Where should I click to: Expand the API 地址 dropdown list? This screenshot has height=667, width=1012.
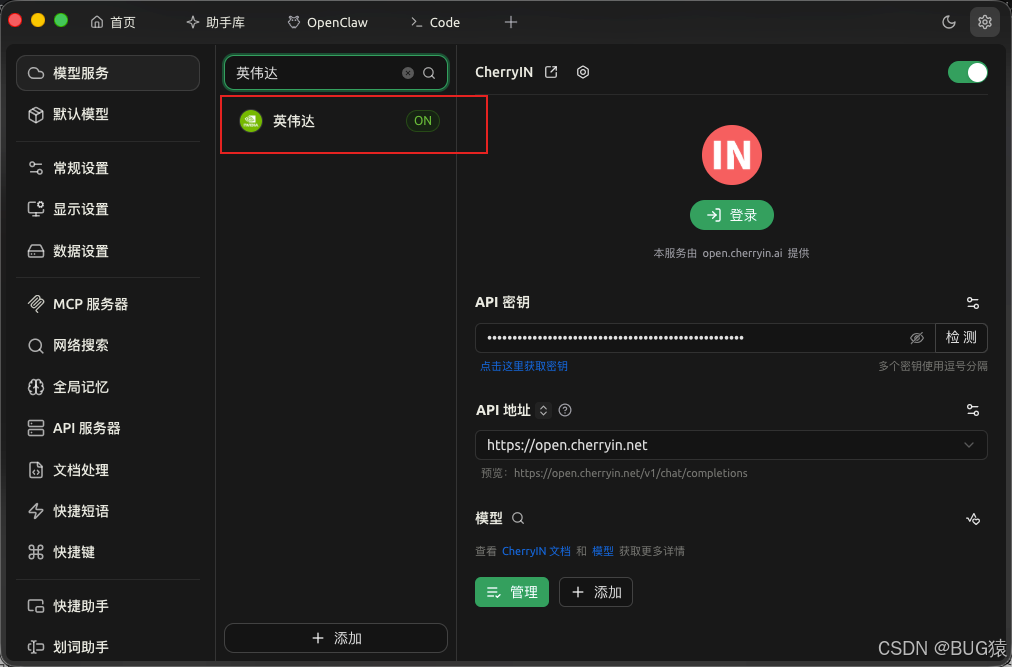[967, 444]
